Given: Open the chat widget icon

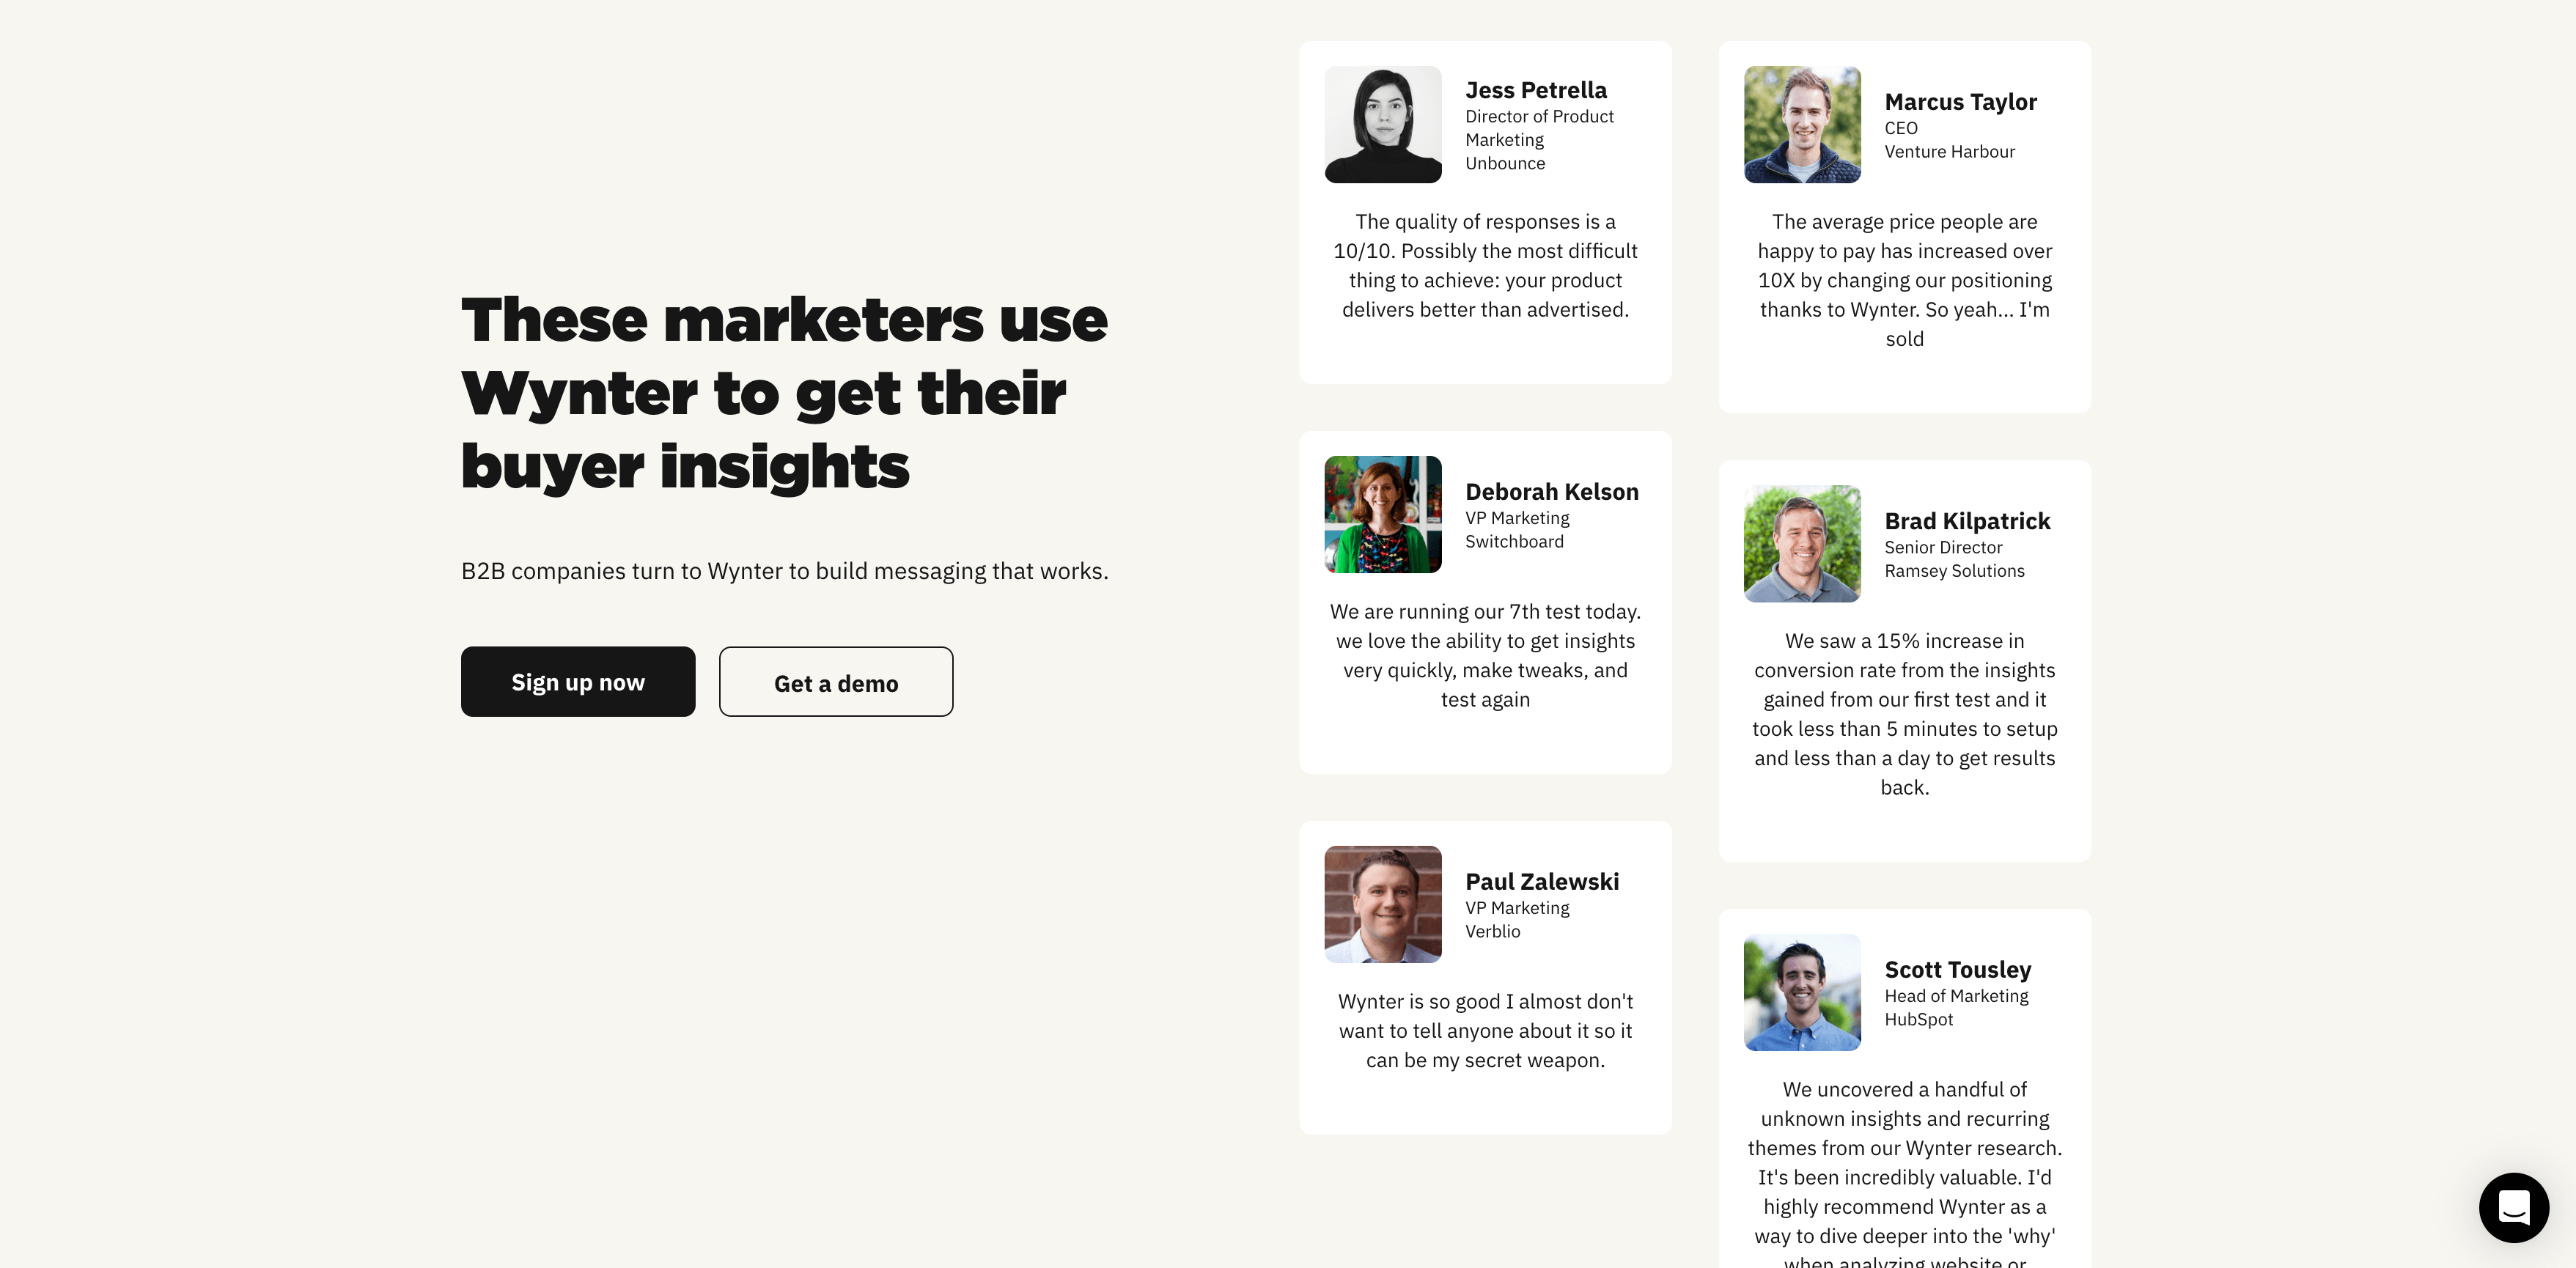Looking at the screenshot, I should (2513, 1207).
